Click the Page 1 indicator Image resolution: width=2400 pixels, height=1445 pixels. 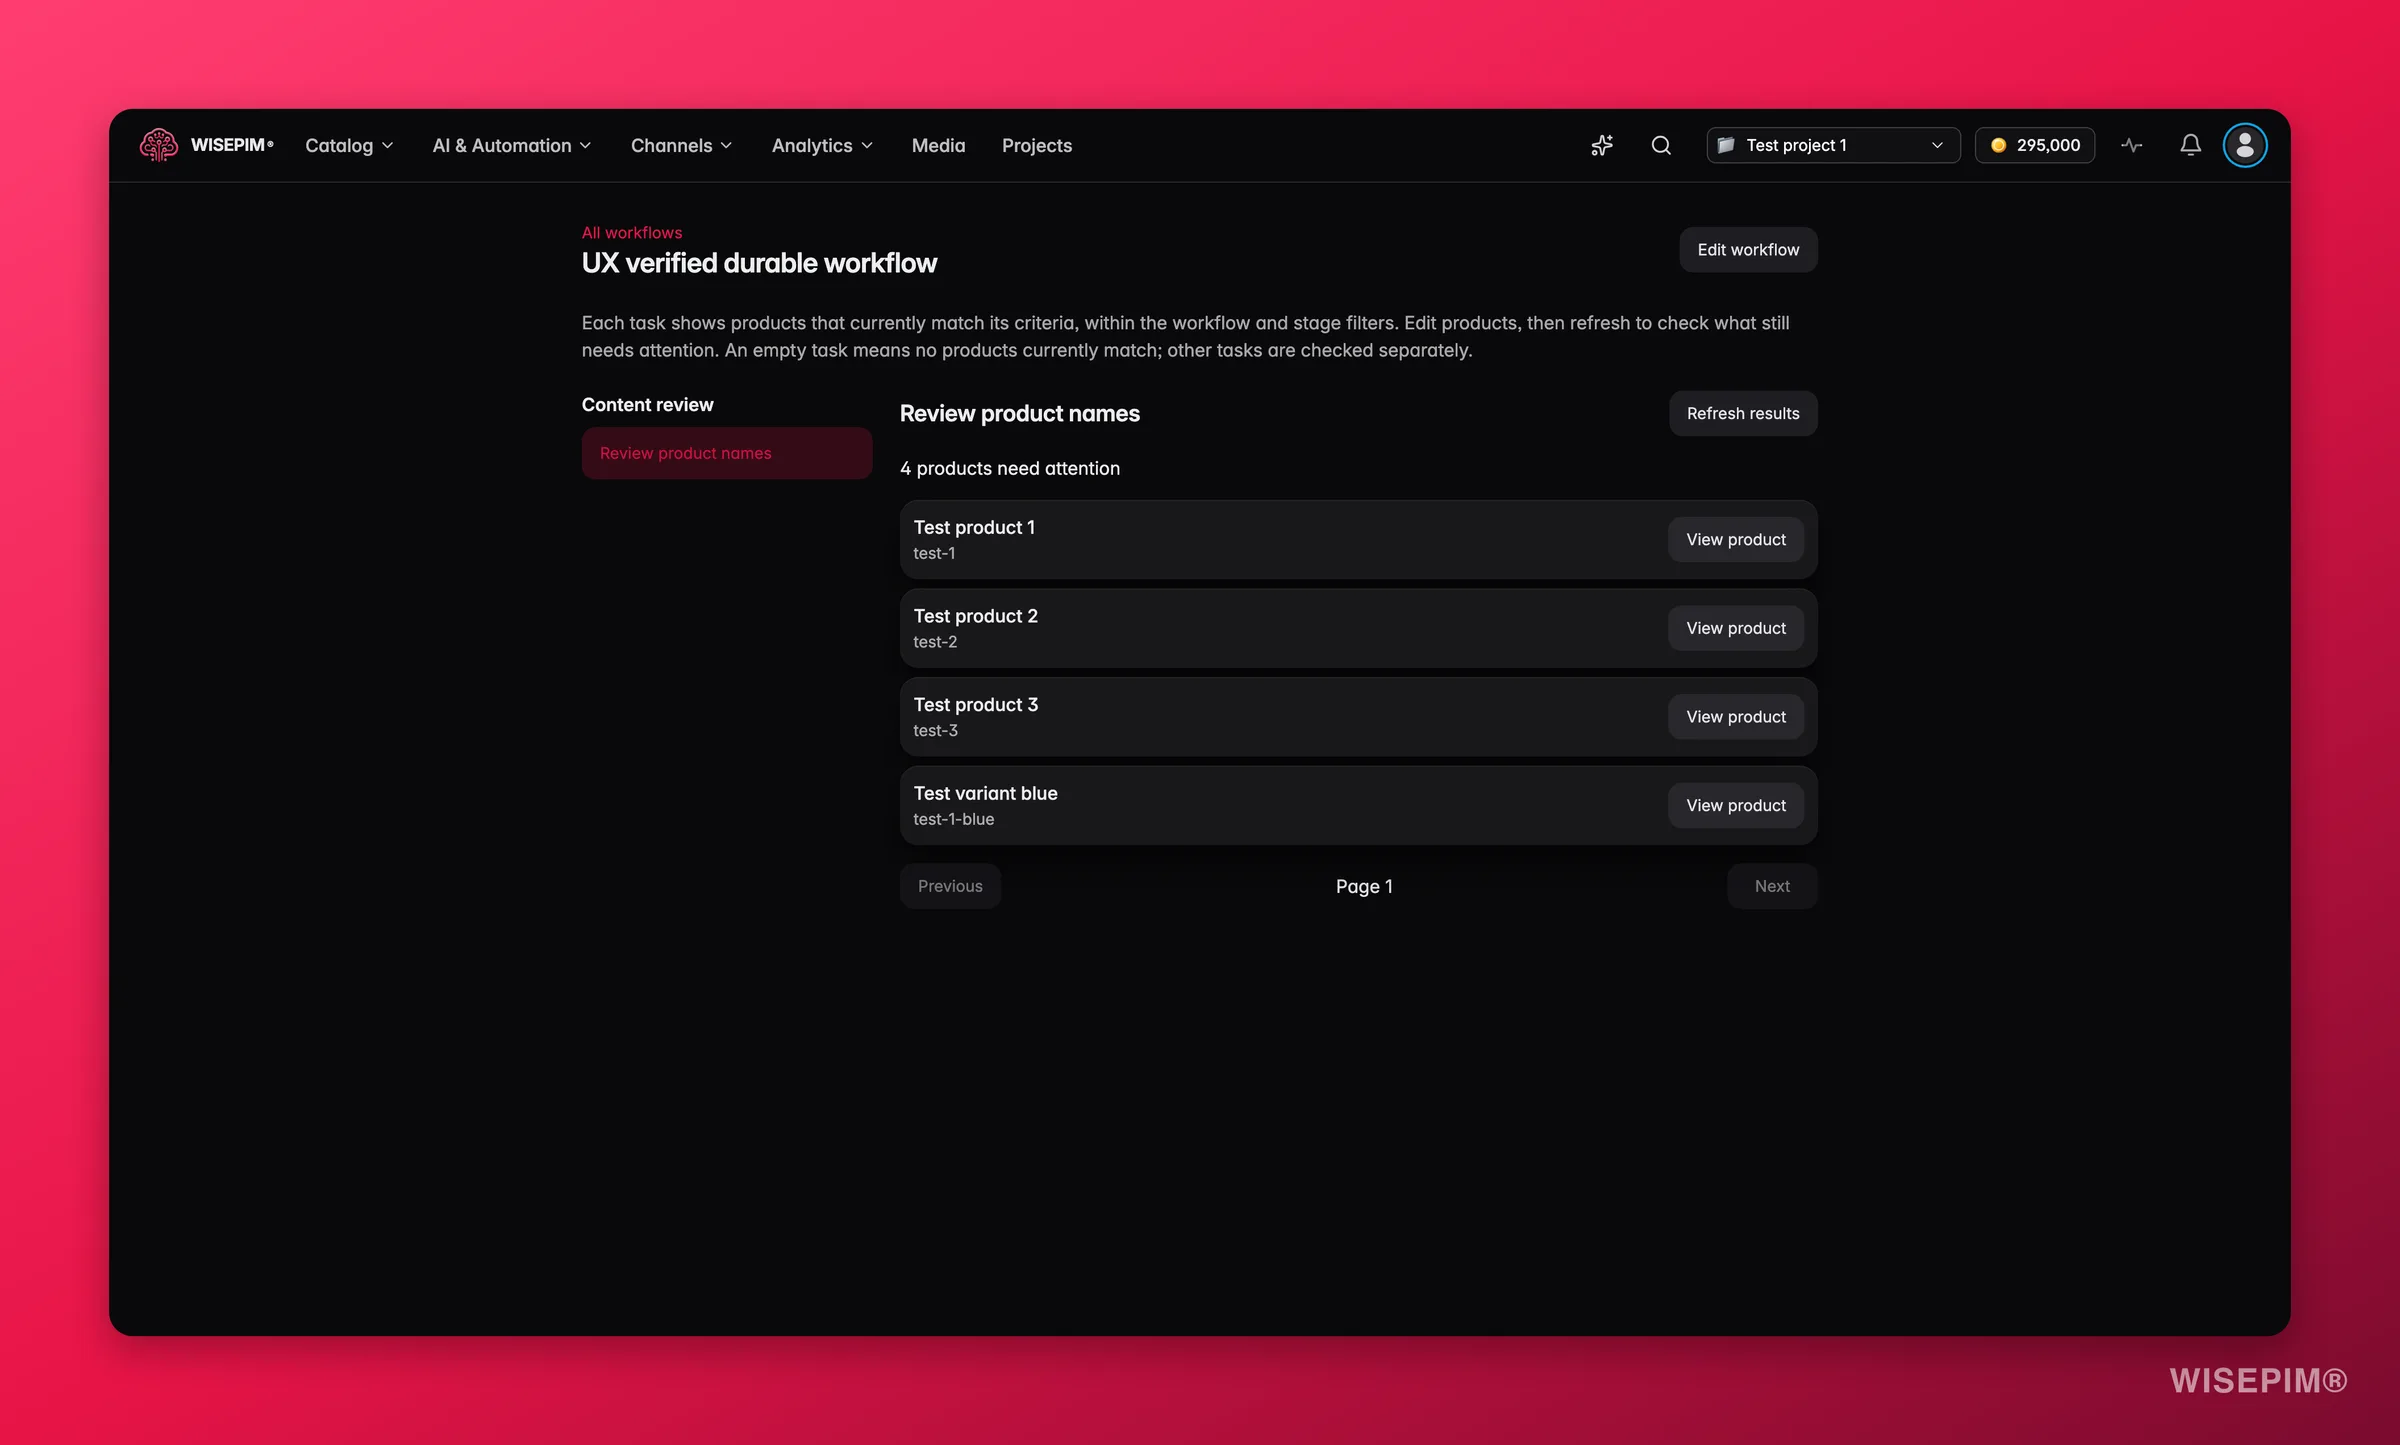[x=1364, y=886]
